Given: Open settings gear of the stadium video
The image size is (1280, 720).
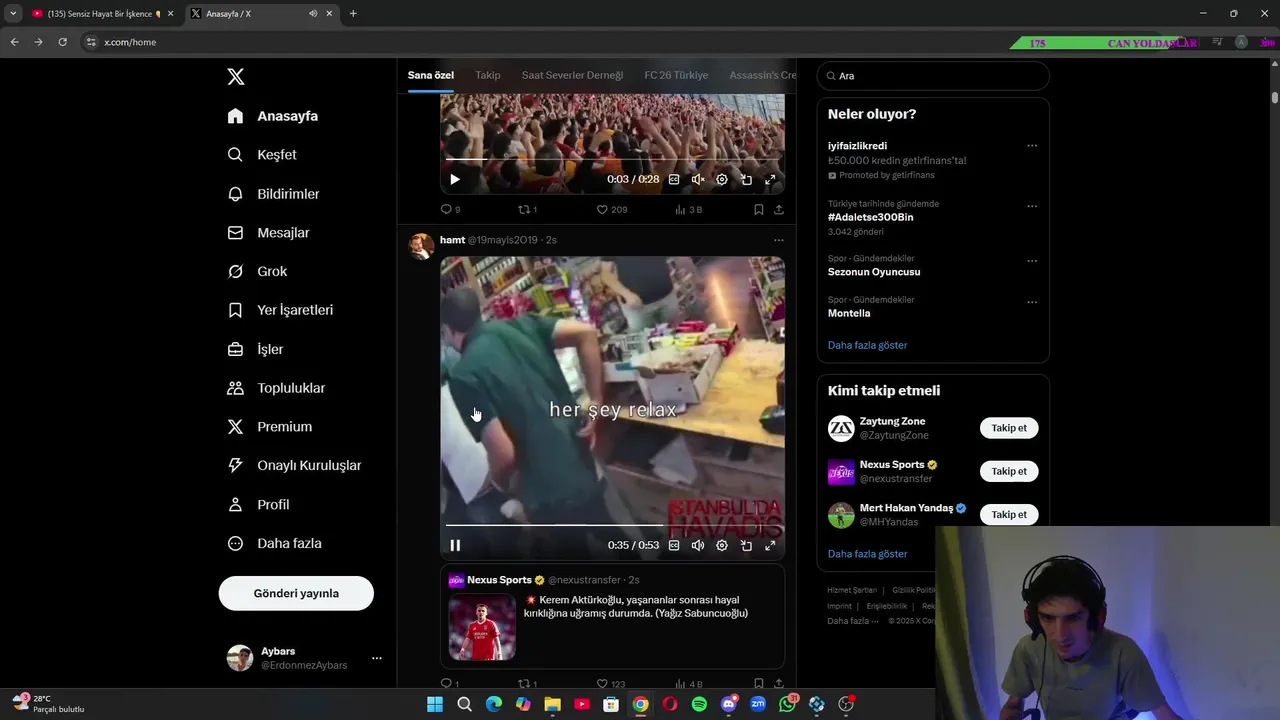Looking at the screenshot, I should click(x=722, y=180).
